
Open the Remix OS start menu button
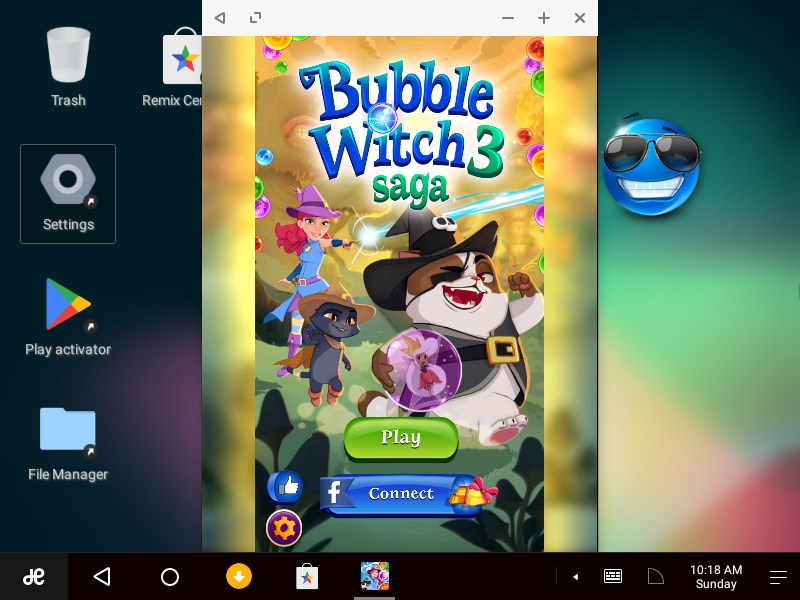(34, 577)
